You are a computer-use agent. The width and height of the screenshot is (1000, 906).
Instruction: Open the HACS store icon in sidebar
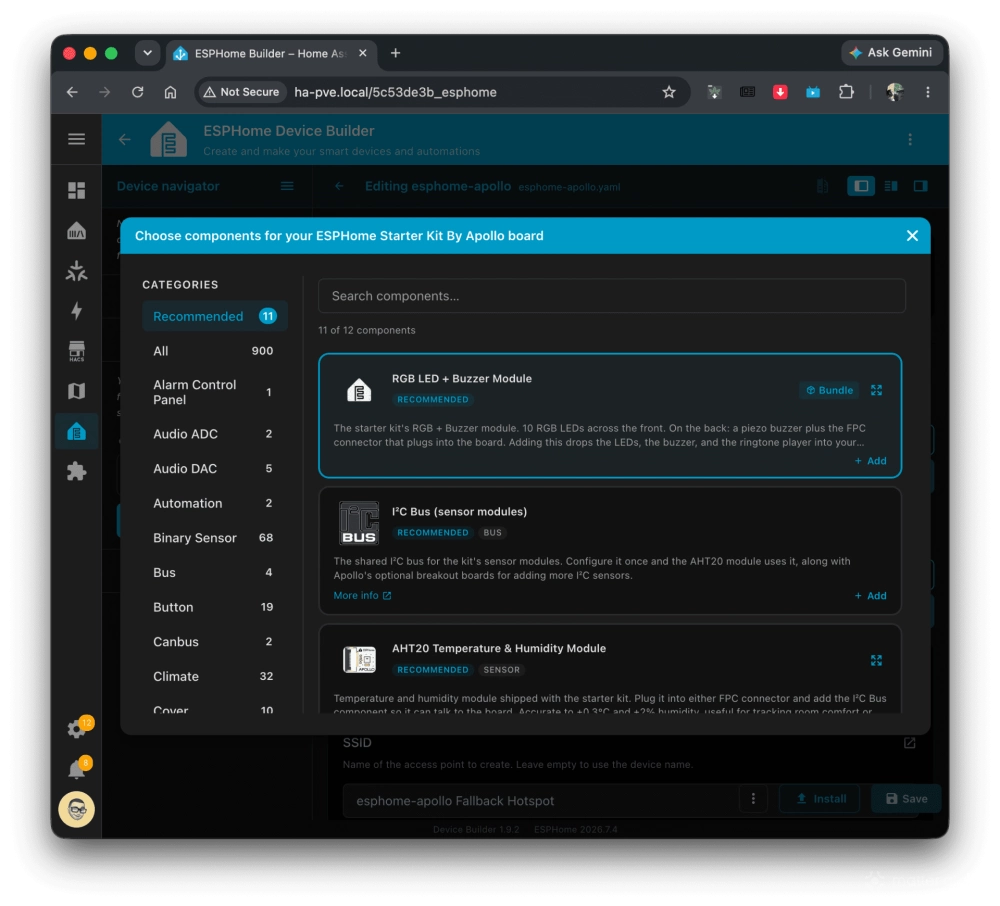(x=77, y=351)
